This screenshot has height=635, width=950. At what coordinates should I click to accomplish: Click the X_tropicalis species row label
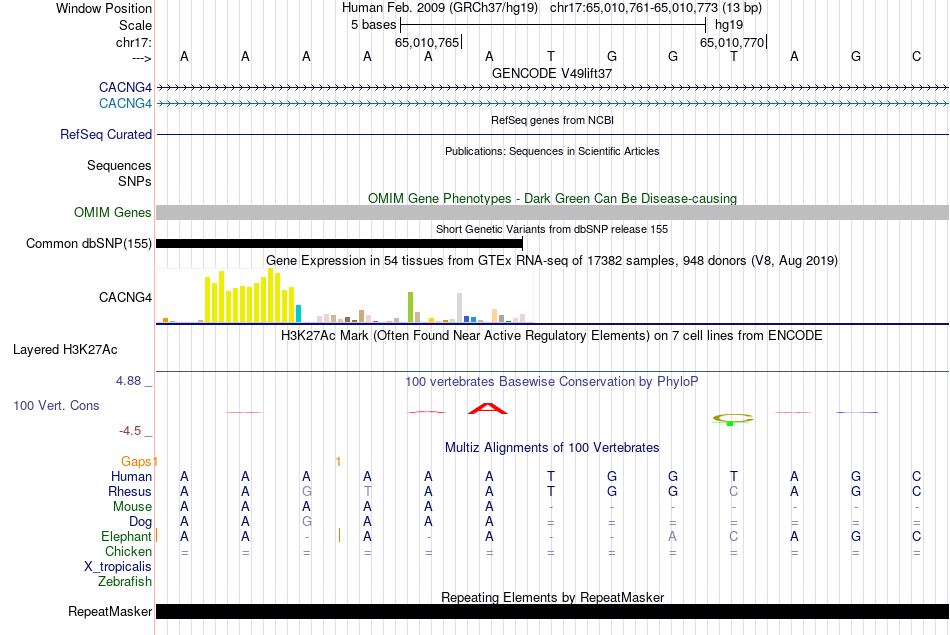118,567
